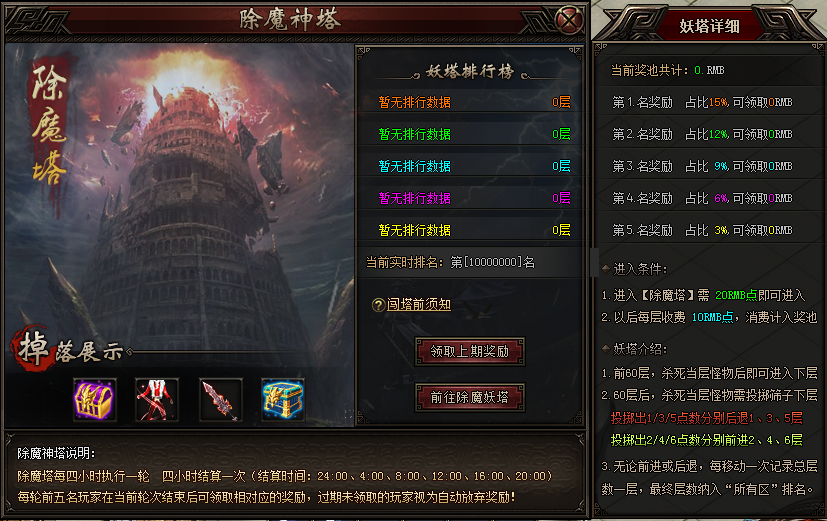Click the question mark icon beside 闯塔前须知
827x521 pixels.
(378, 305)
